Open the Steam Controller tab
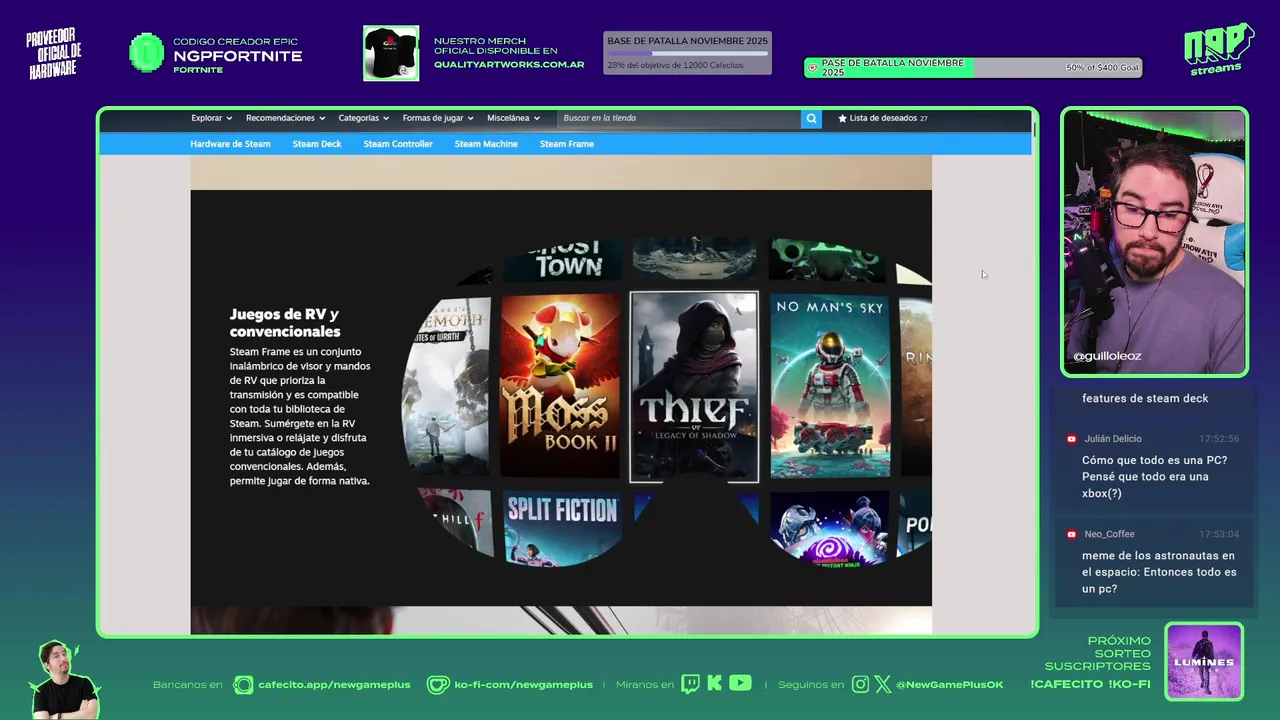This screenshot has width=1280, height=720. (x=398, y=144)
